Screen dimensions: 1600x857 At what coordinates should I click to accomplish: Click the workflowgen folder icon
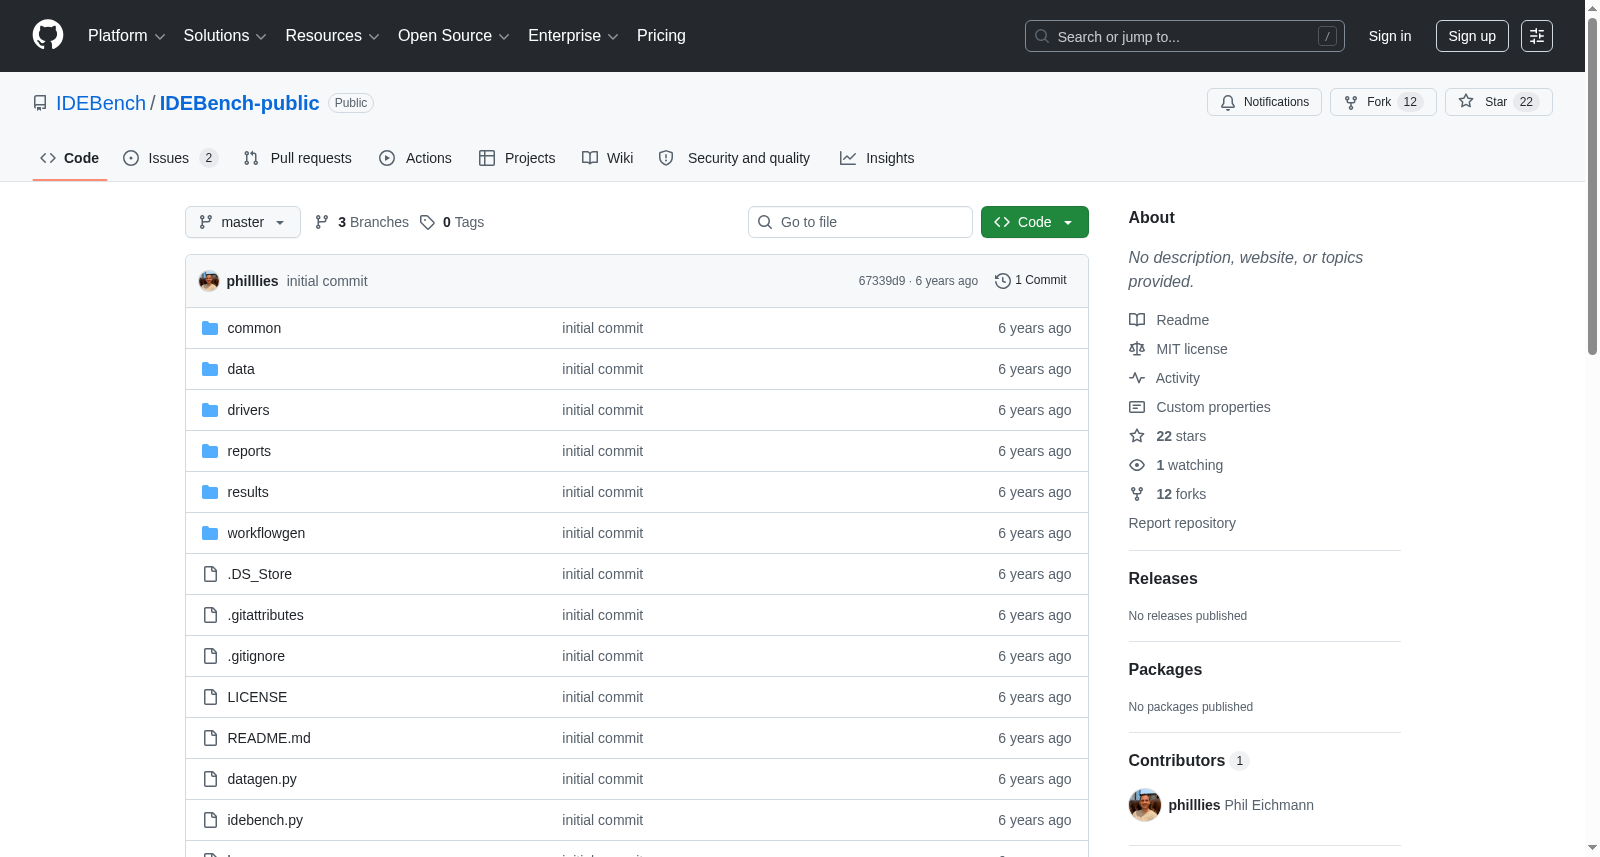pos(210,533)
